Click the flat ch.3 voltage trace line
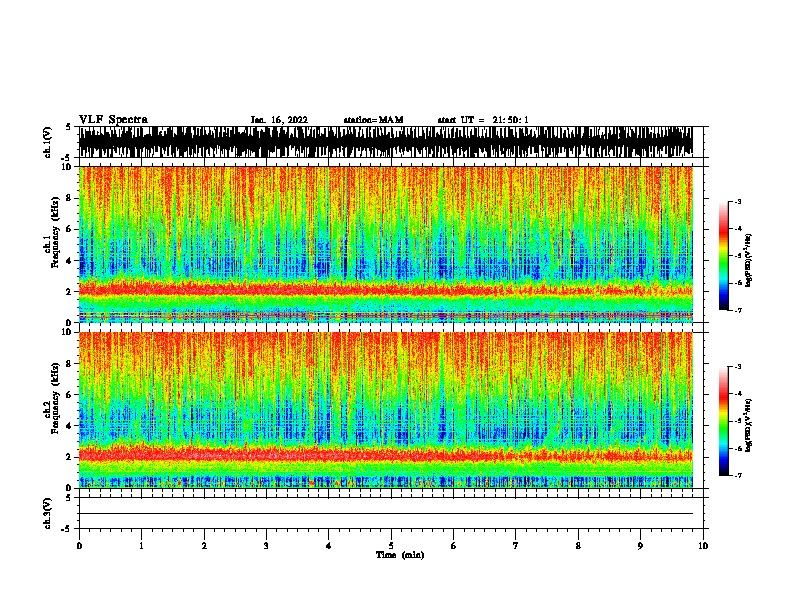This screenshot has height=612, width=792. click(386, 514)
